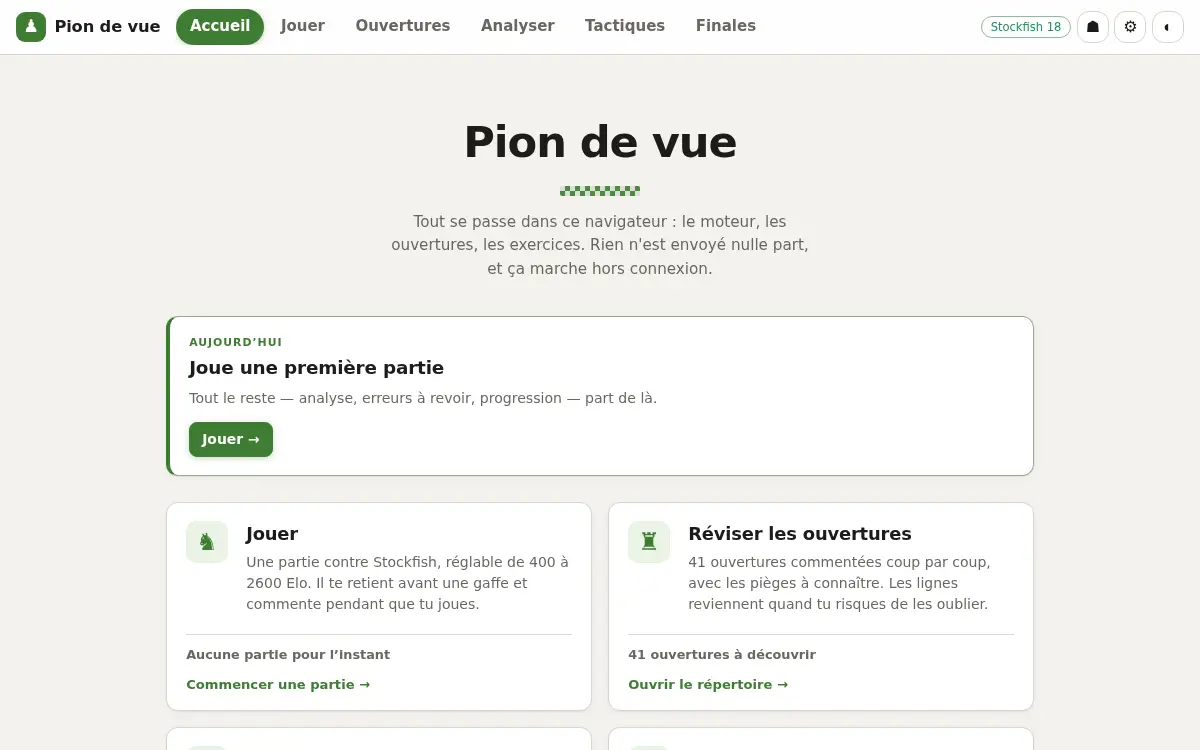Click the Réviser les ouvertures card title

(800, 534)
